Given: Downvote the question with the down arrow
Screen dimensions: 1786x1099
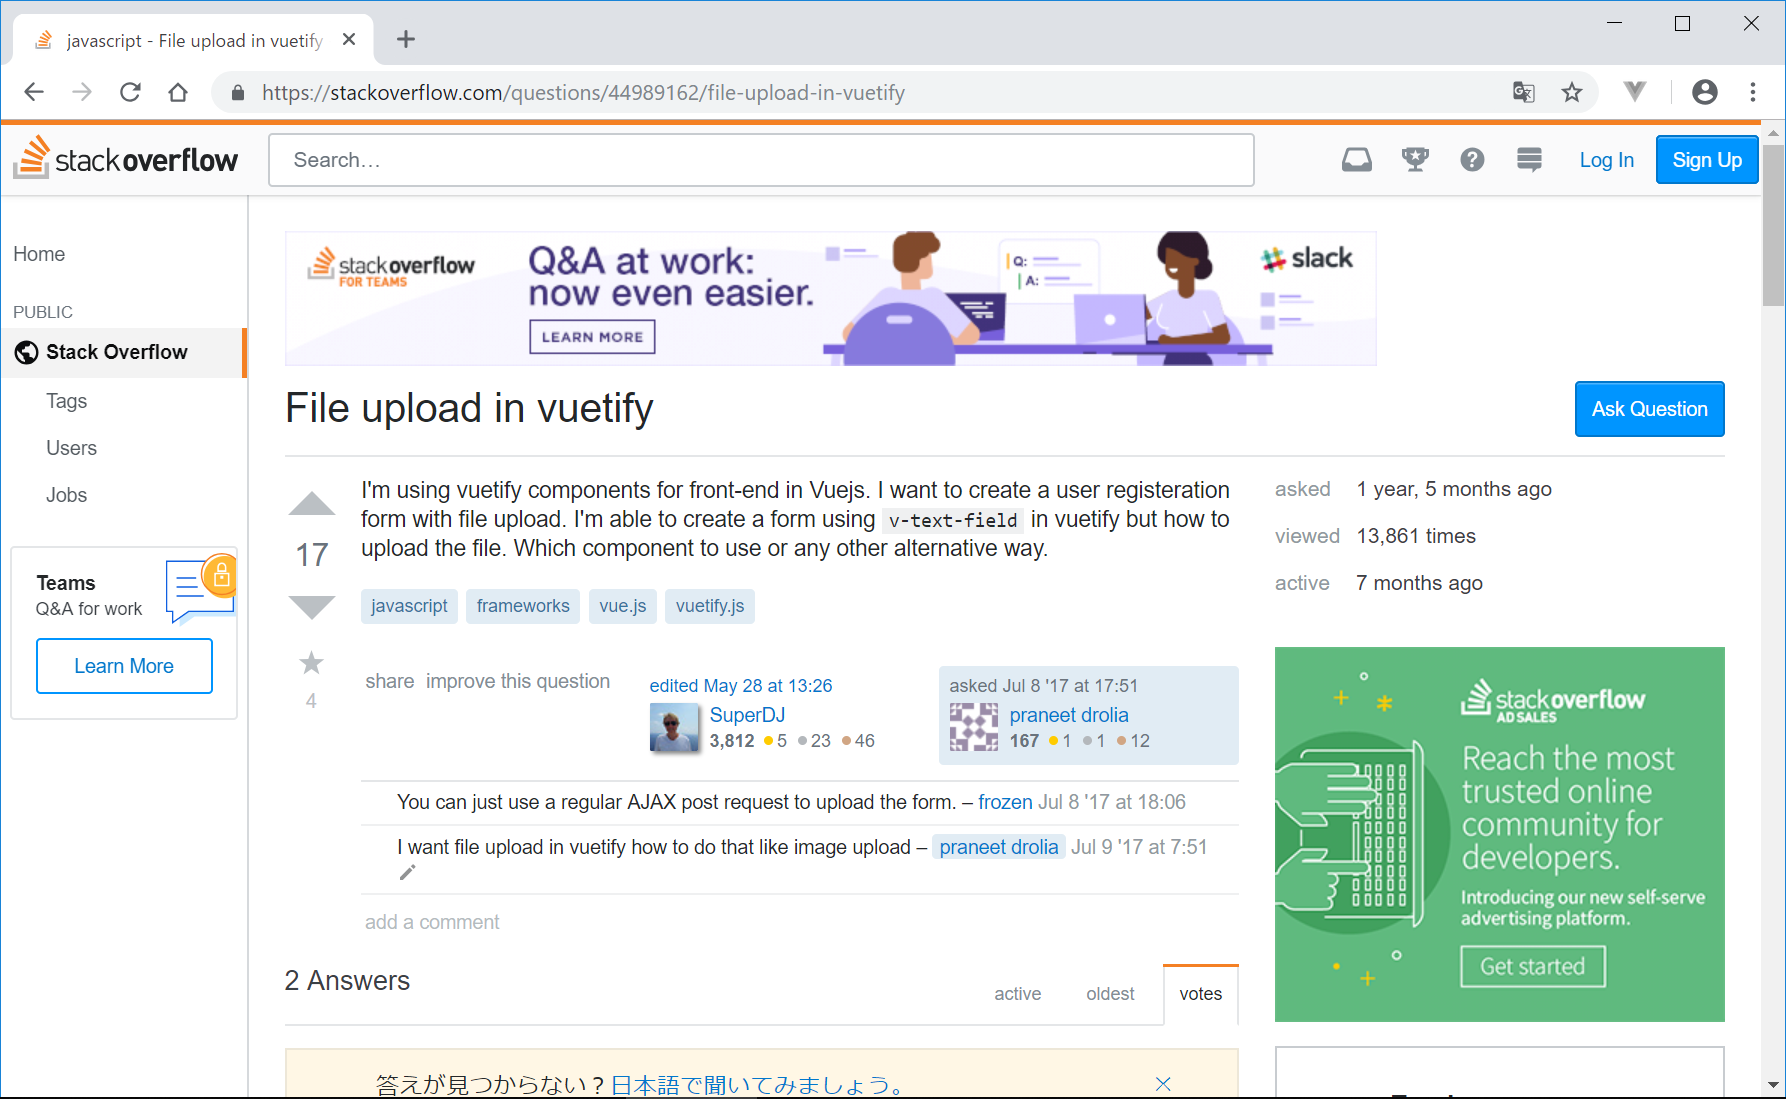Looking at the screenshot, I should coord(311,606).
